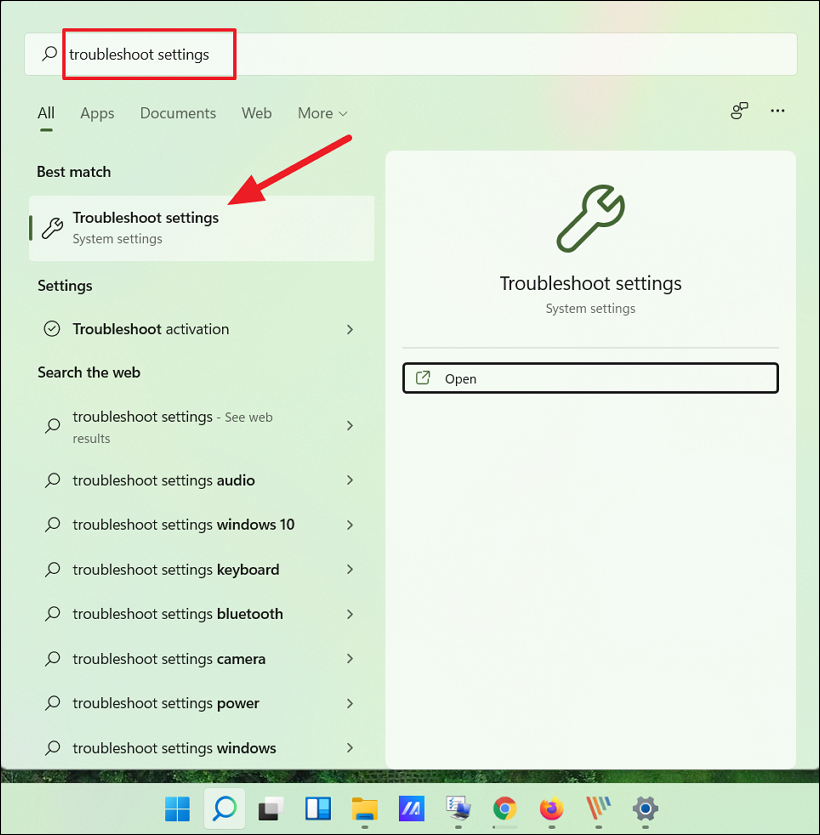Open the computer monitor app icon in taskbar
The width and height of the screenshot is (820, 835).
458,809
